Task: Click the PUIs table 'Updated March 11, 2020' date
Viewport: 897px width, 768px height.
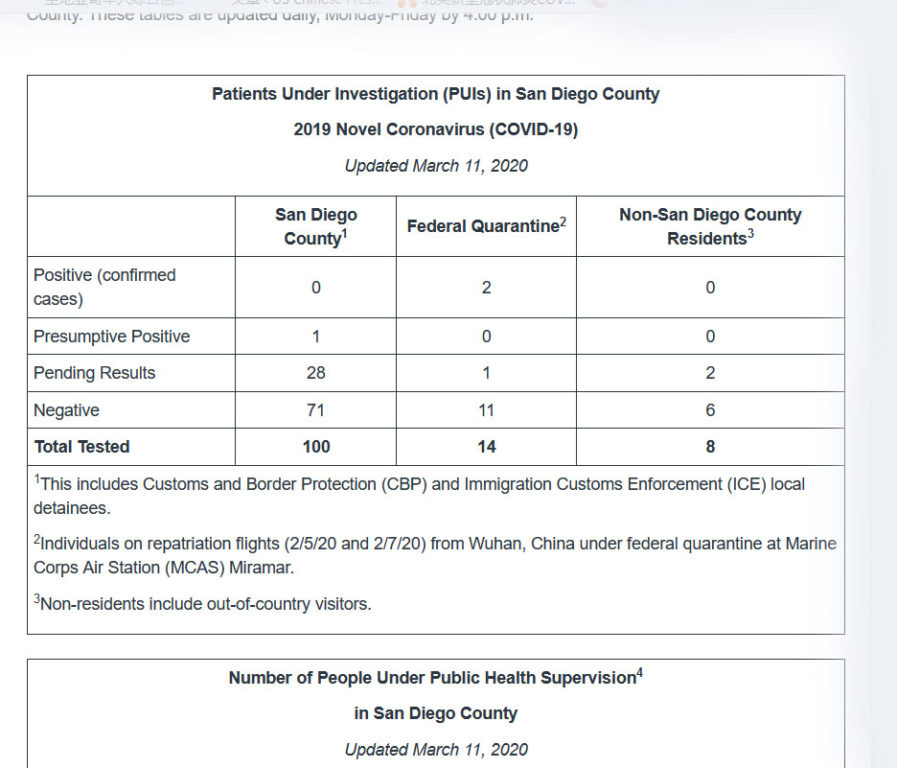Action: [x=435, y=166]
